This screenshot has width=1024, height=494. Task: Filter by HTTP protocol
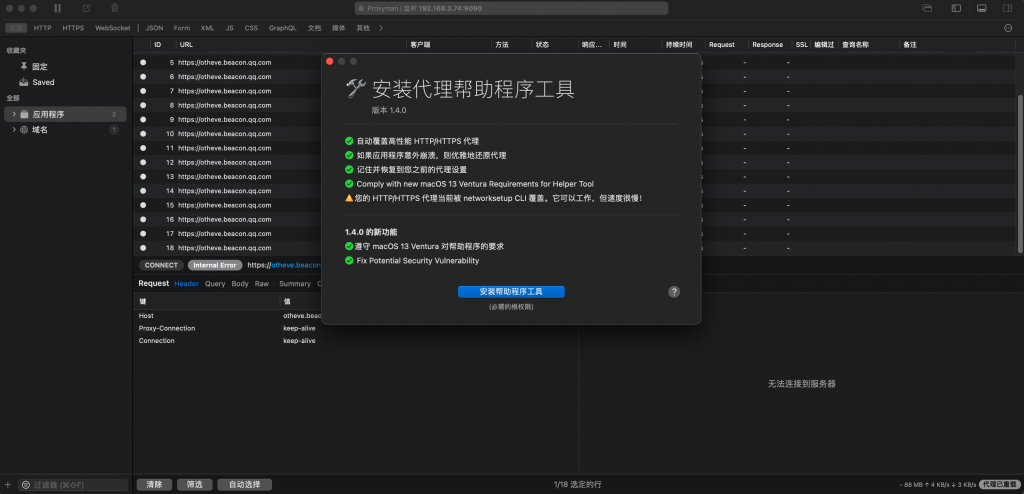point(42,28)
